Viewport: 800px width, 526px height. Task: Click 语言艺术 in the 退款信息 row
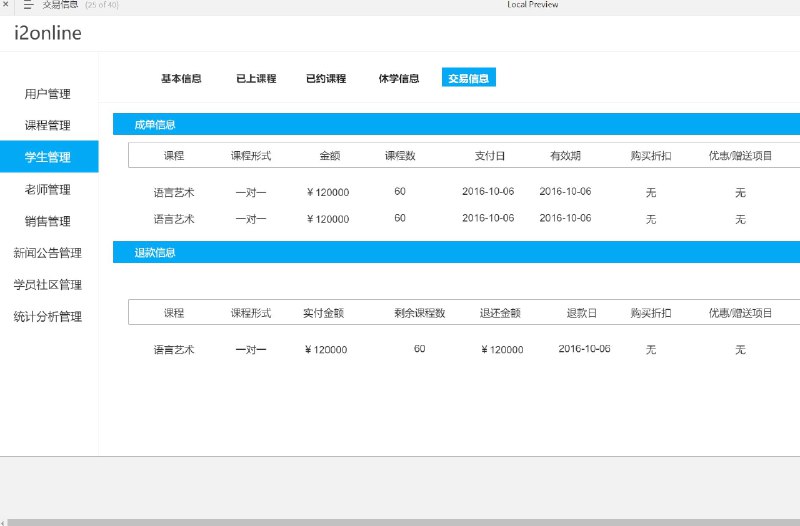pyautogui.click(x=174, y=349)
